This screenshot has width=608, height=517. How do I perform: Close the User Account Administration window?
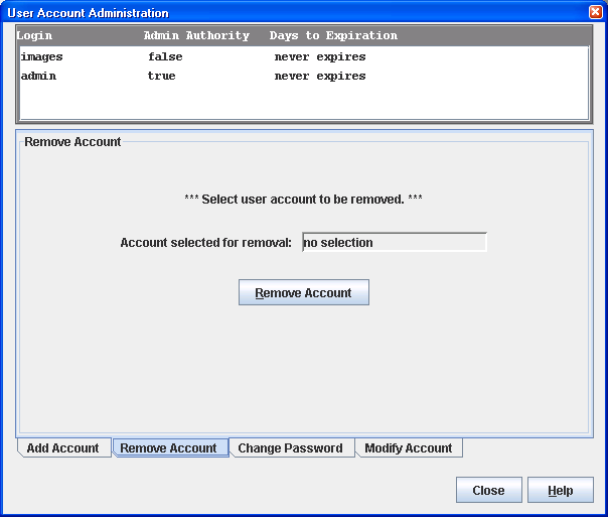[x=596, y=12]
